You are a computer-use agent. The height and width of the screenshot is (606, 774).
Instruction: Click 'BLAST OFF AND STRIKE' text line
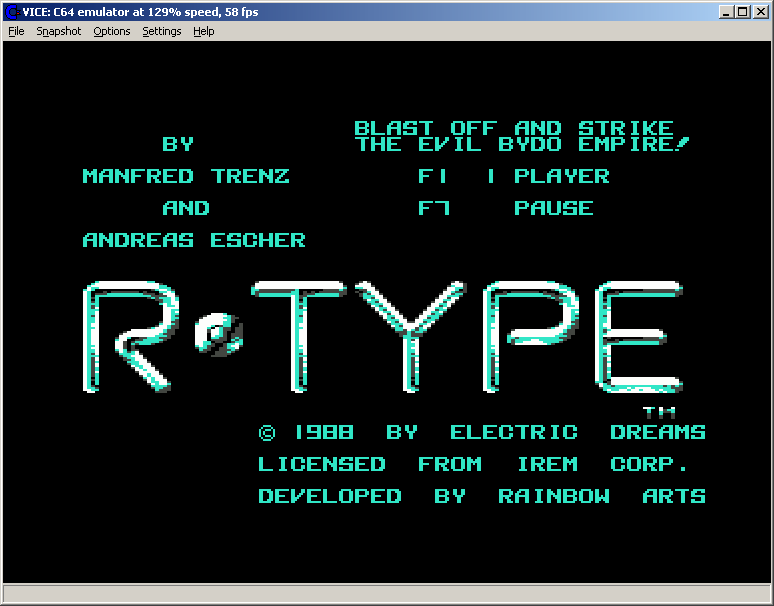pos(514,128)
